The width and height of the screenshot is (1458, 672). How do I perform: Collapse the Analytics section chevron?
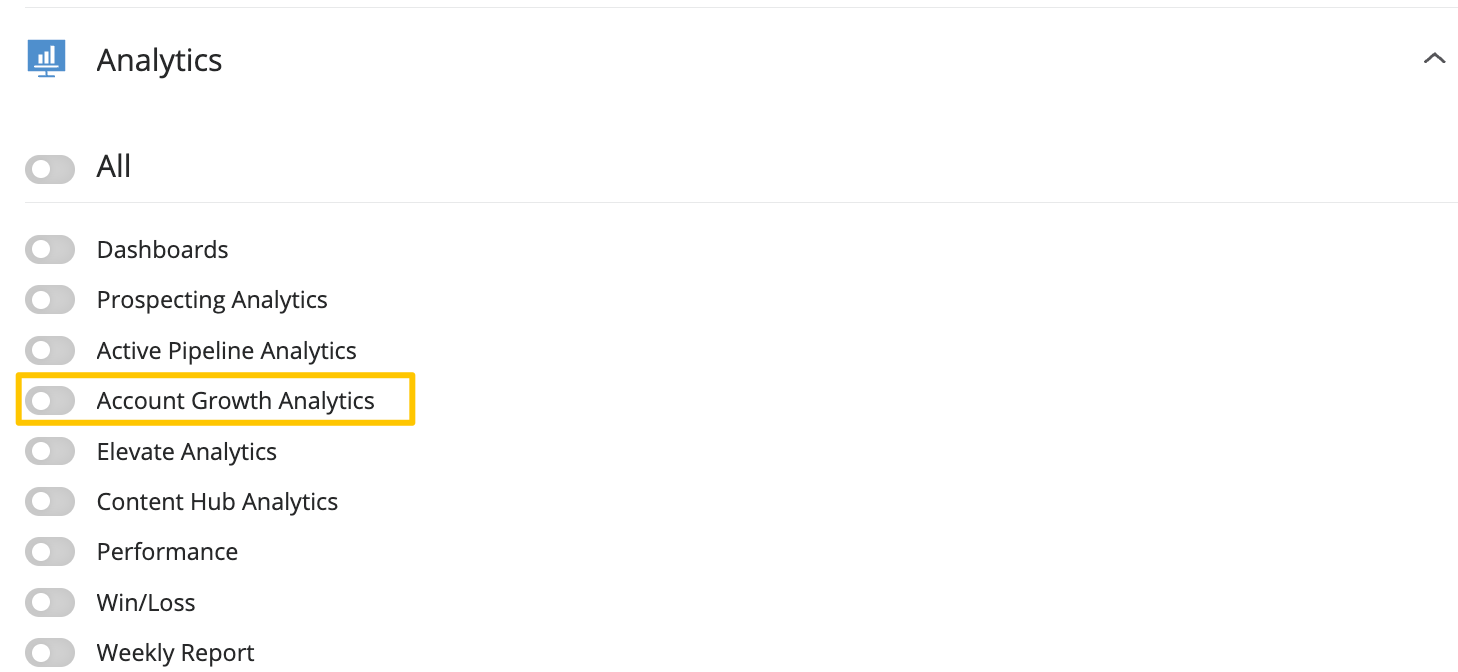click(1434, 59)
